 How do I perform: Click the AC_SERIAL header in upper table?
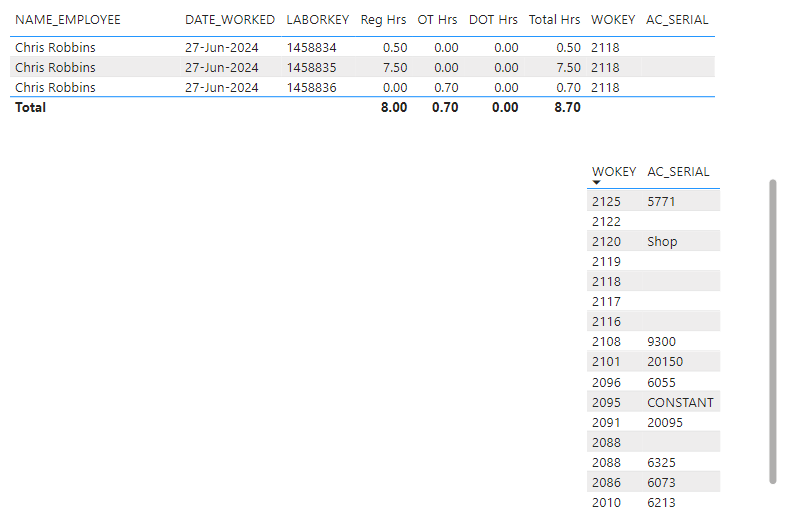click(677, 20)
